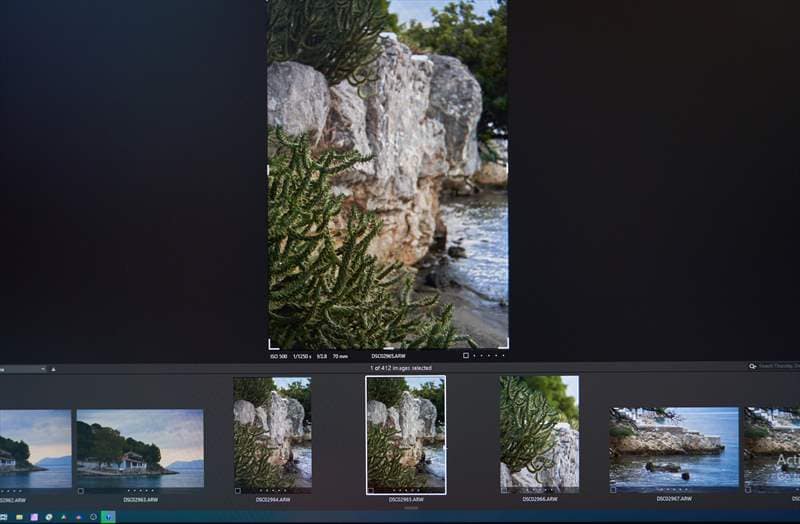
Task: Click rating dots under DSC02963.ARW thumbnail
Action: (140, 491)
